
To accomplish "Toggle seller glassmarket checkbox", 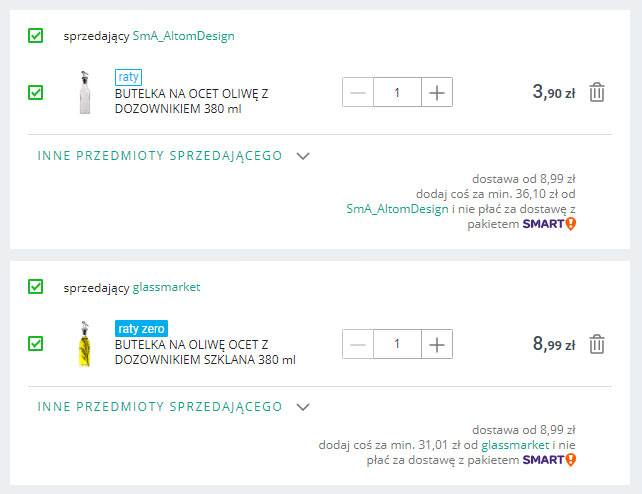I will pyautogui.click(x=36, y=286).
